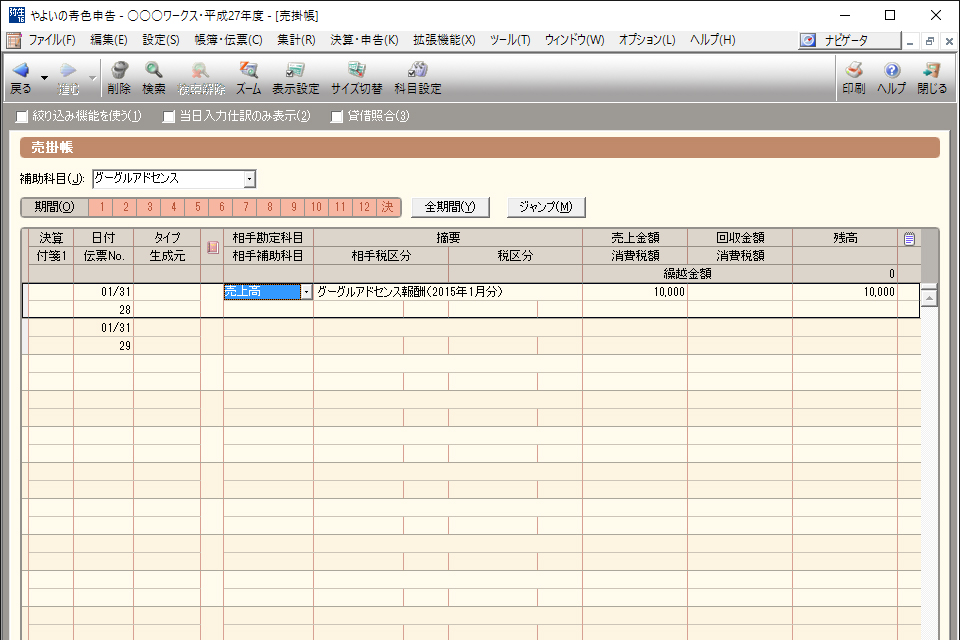Open the 決算・申告 menu
Image resolution: width=960 pixels, height=640 pixels.
tap(364, 40)
